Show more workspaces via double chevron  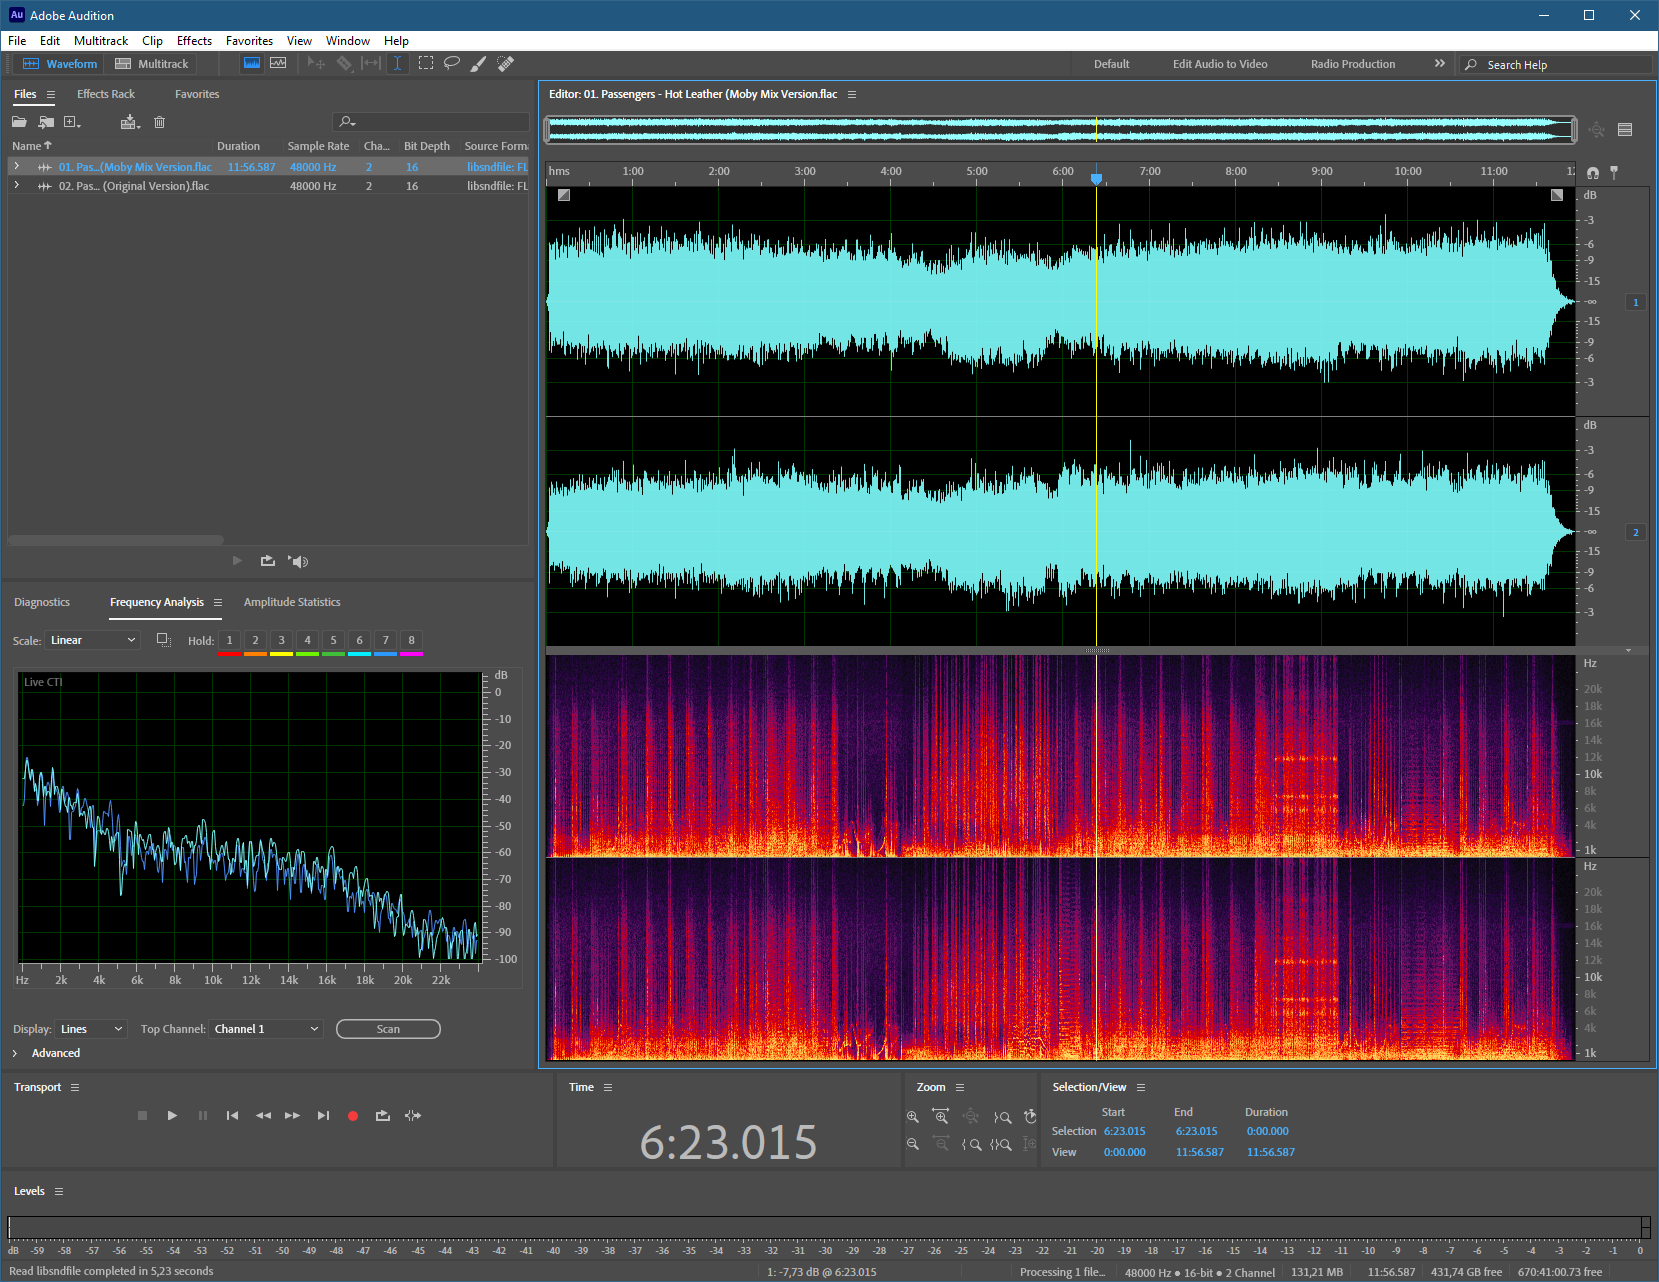coord(1440,63)
